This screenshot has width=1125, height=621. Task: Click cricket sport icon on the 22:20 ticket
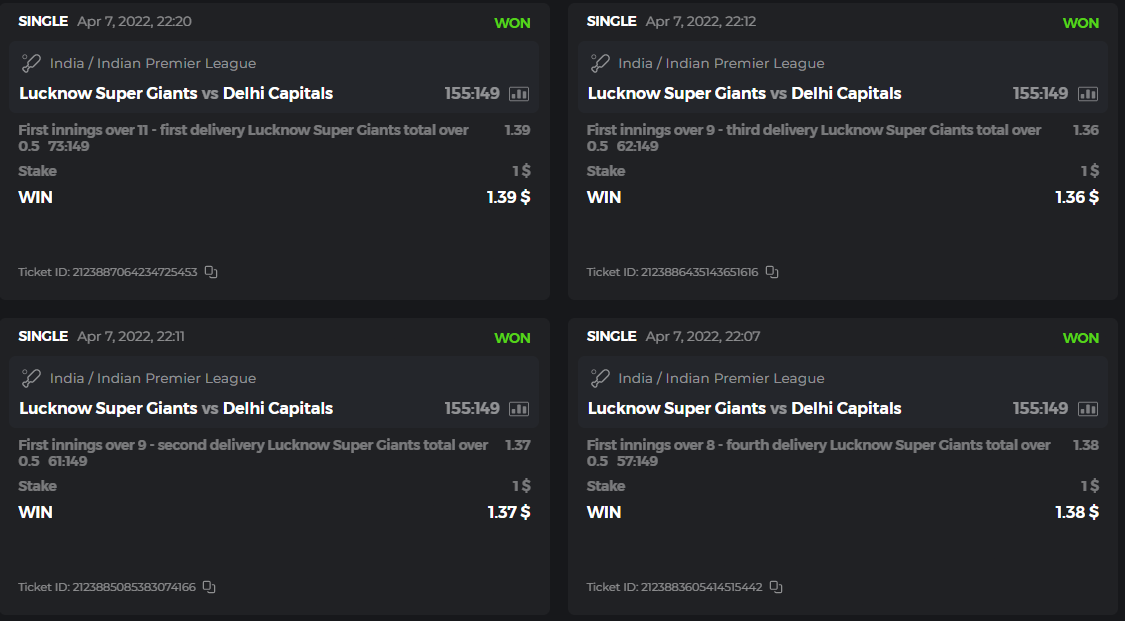pyautogui.click(x=31, y=63)
